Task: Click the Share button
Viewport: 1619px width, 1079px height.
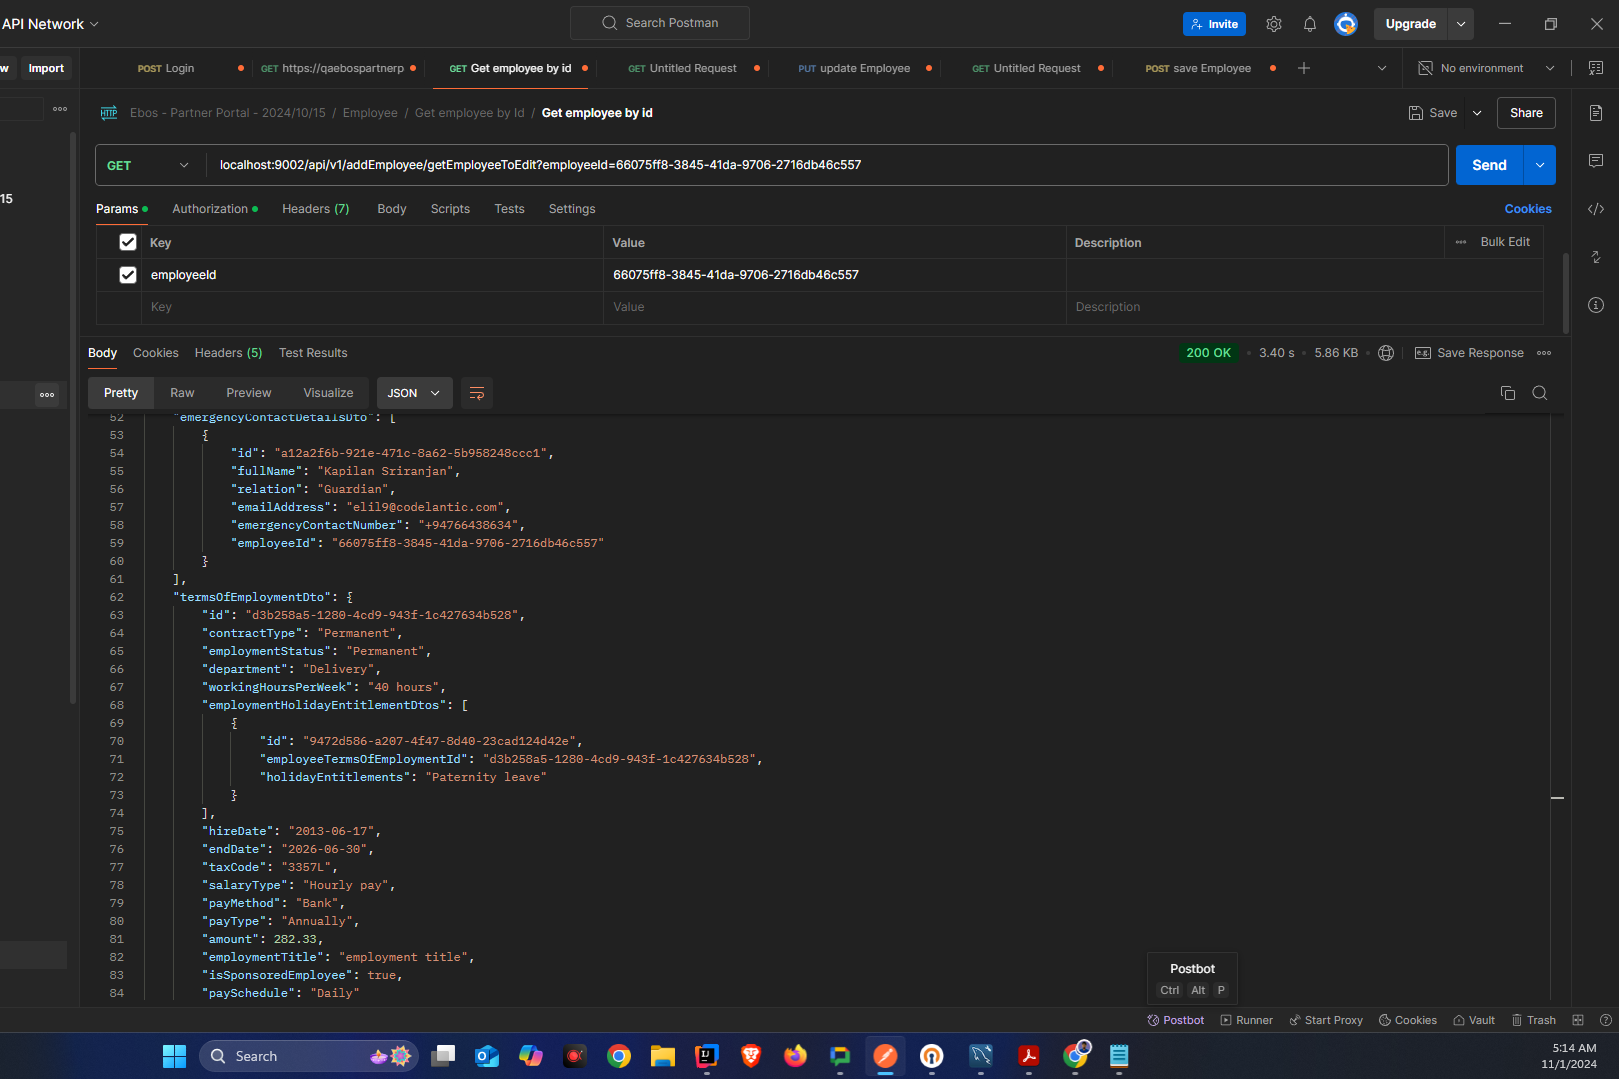Action: click(x=1526, y=113)
